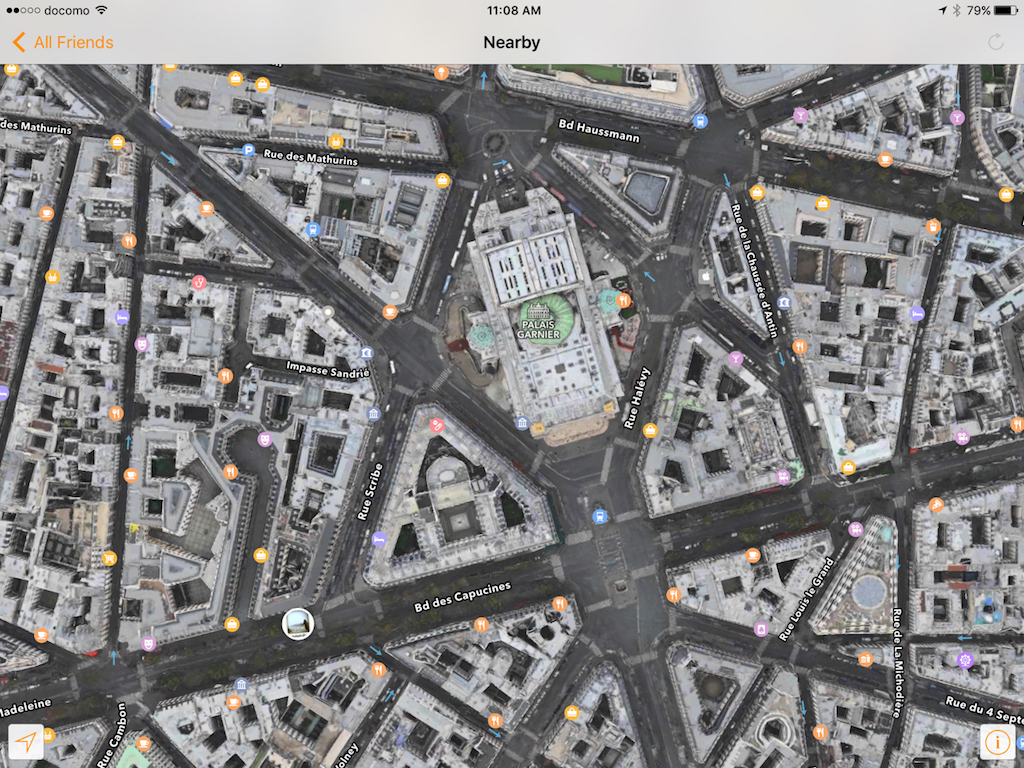Tap the gray dot marker north of Impasse Sandrié

(328, 312)
